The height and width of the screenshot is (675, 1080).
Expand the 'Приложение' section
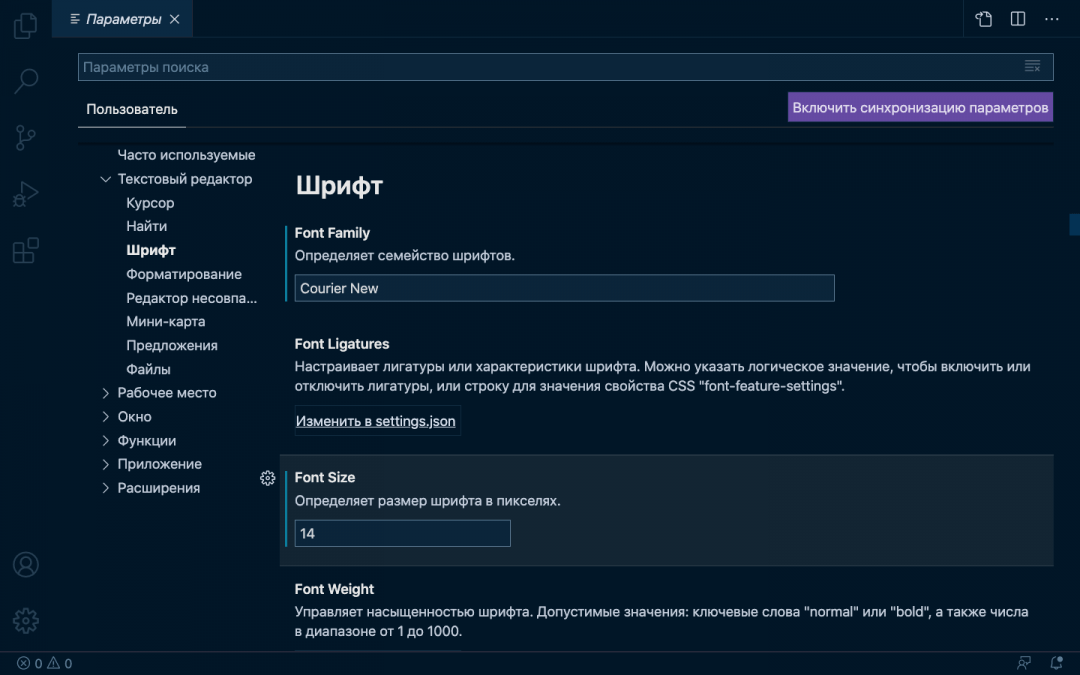pos(106,463)
